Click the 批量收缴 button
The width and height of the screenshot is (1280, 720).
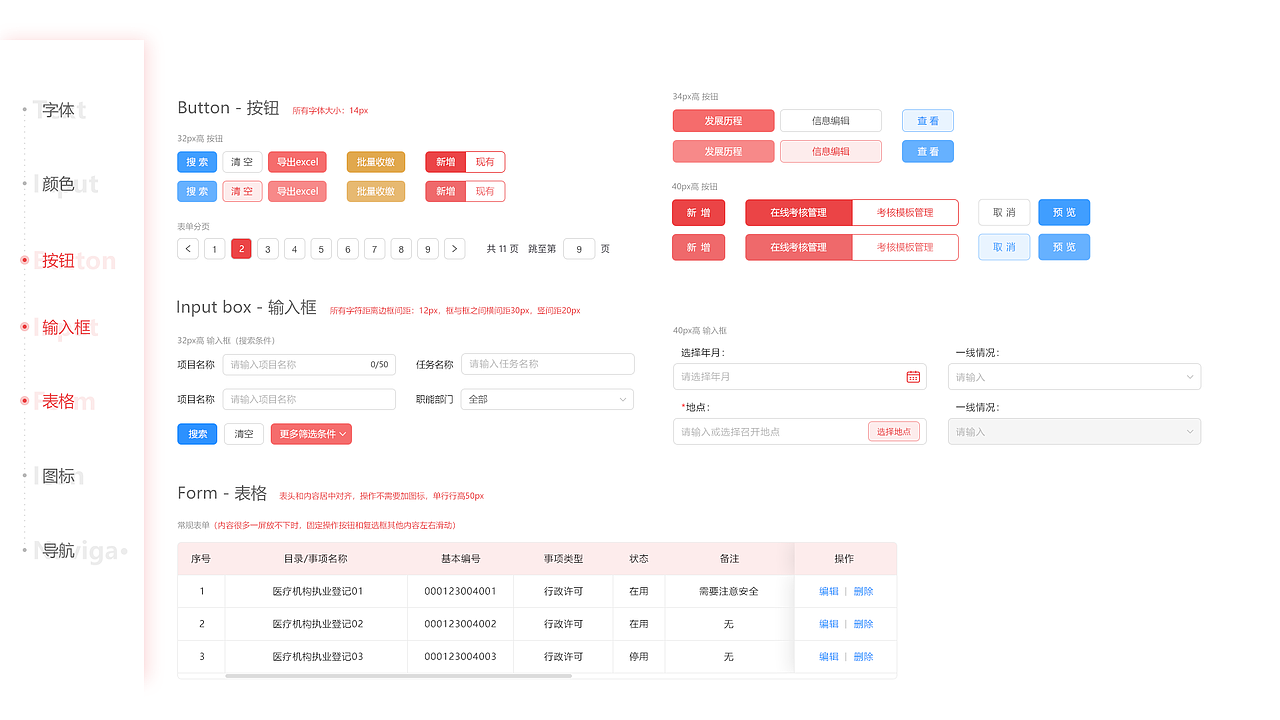point(375,161)
